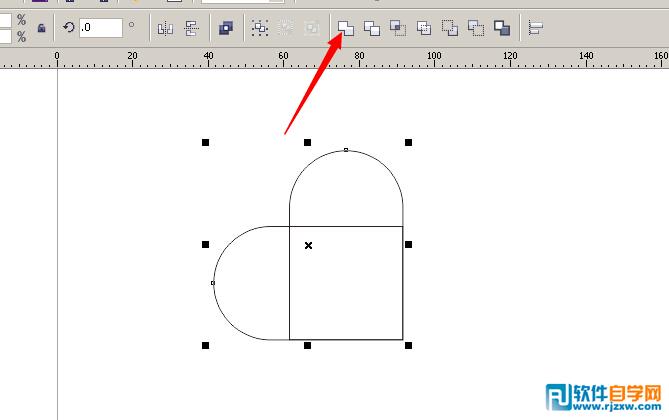
Task: Click the greyed Ungroup icon
Action: coord(285,28)
